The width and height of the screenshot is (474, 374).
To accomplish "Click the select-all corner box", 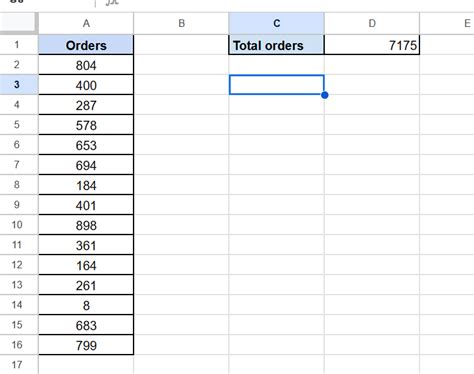I will click(19, 23).
